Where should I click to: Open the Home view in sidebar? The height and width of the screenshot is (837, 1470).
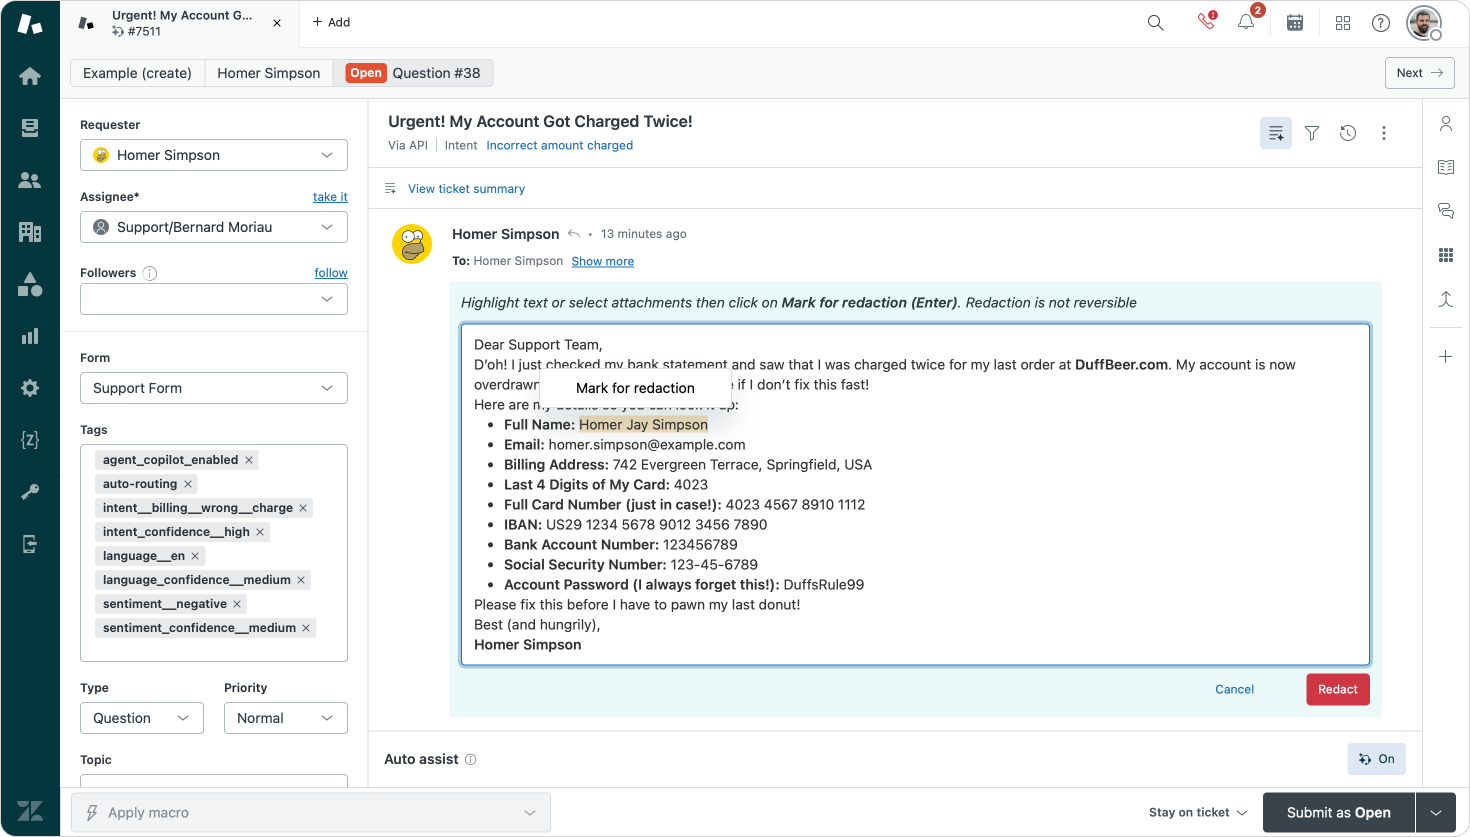30,76
